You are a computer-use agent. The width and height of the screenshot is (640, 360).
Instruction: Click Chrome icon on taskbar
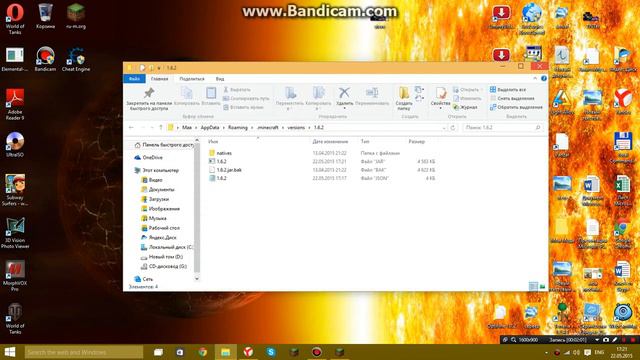coord(203,352)
